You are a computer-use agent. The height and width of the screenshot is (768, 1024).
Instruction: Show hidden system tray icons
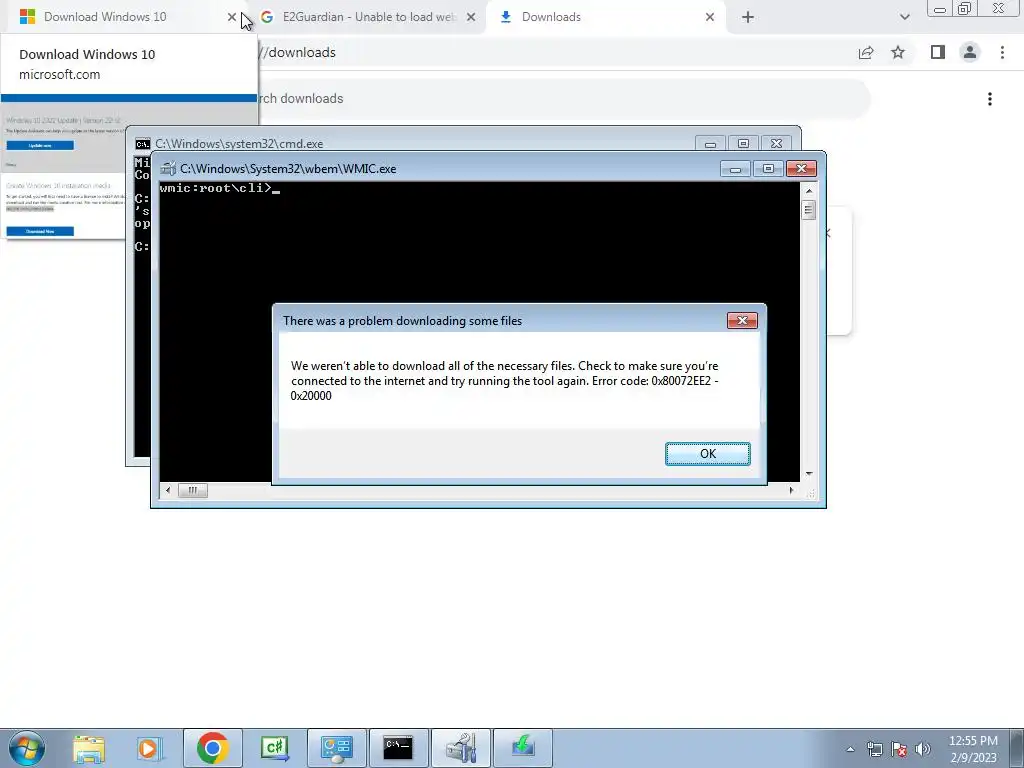coord(850,749)
